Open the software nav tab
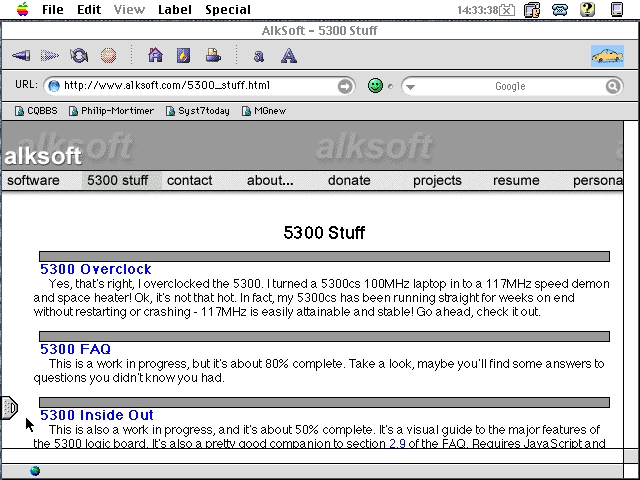The image size is (640, 480). (33, 180)
